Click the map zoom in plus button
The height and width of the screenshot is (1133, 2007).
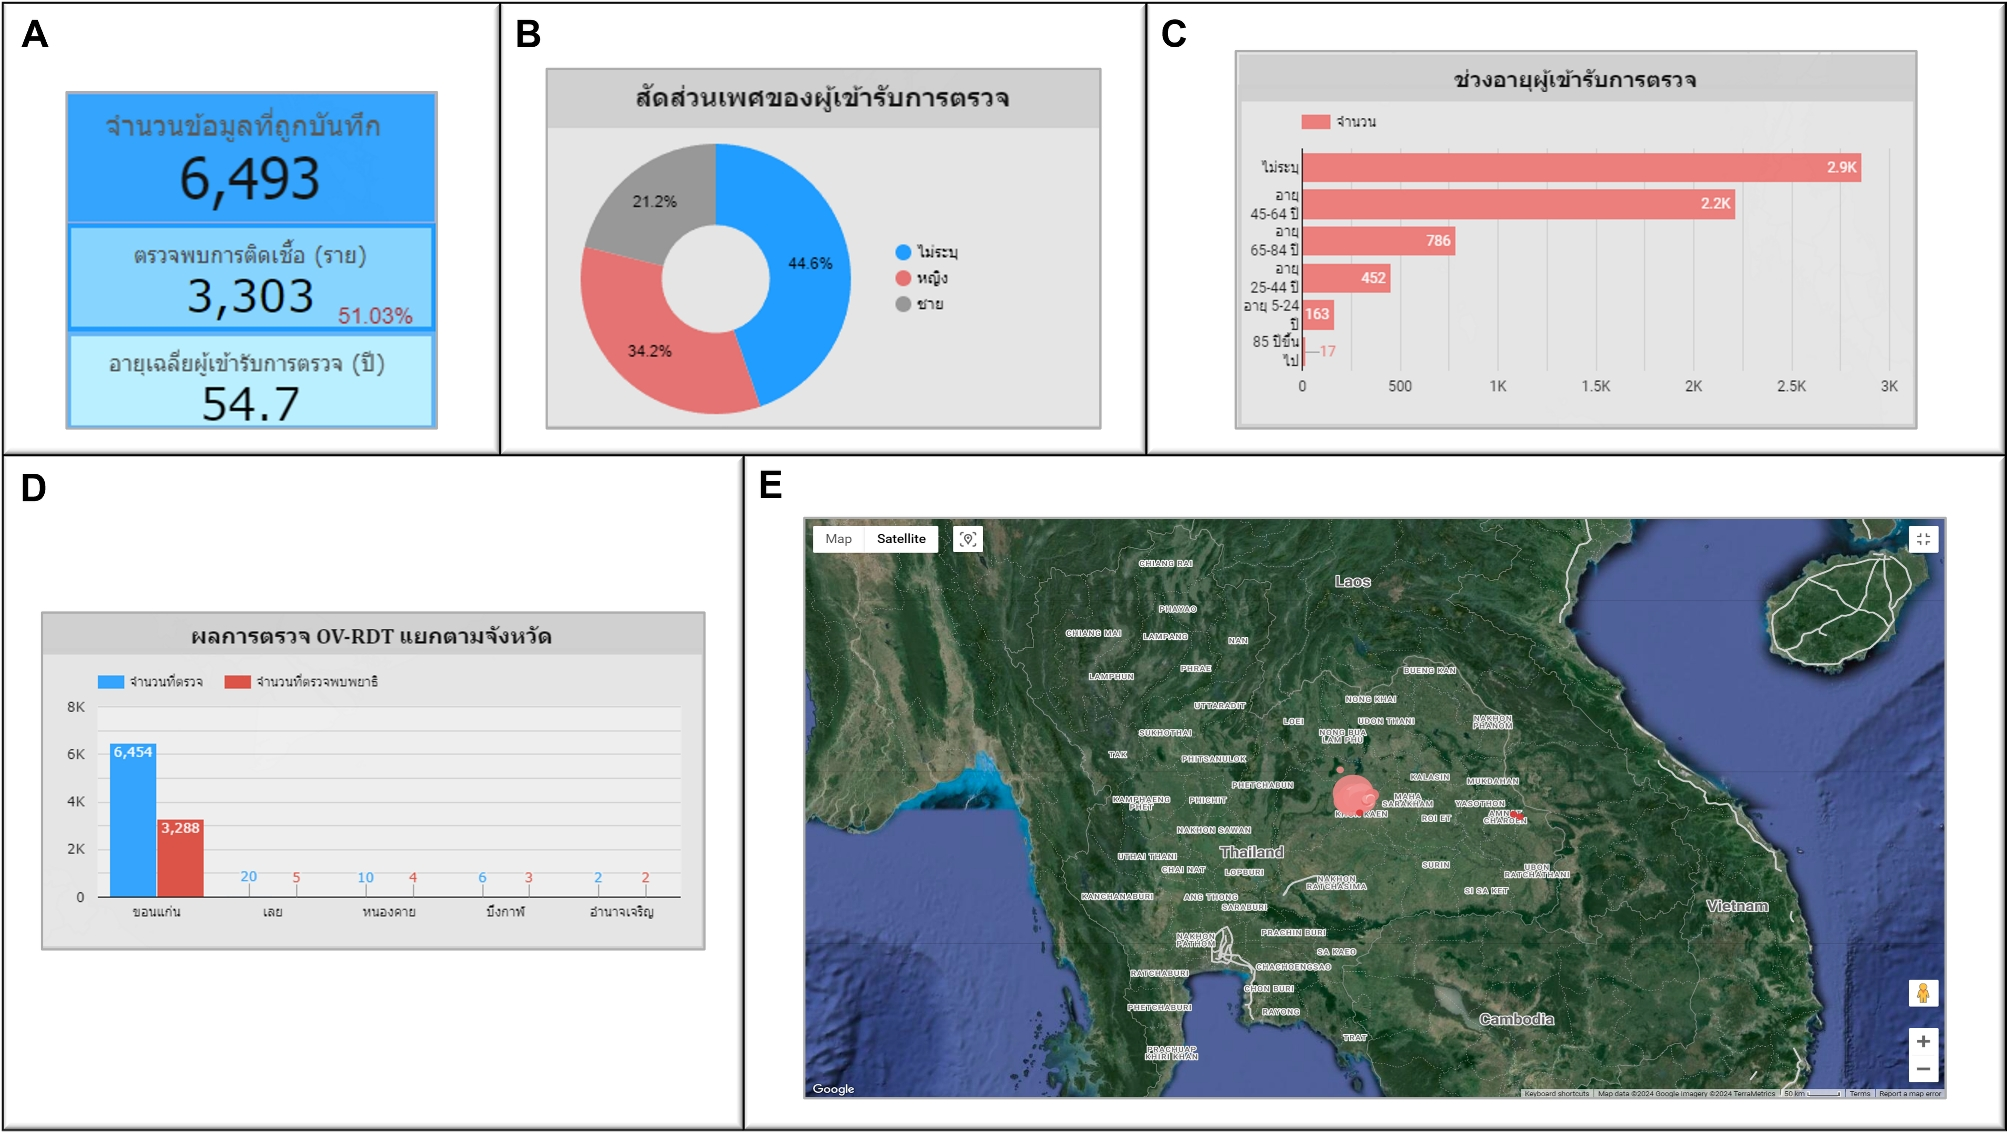tap(1922, 1041)
